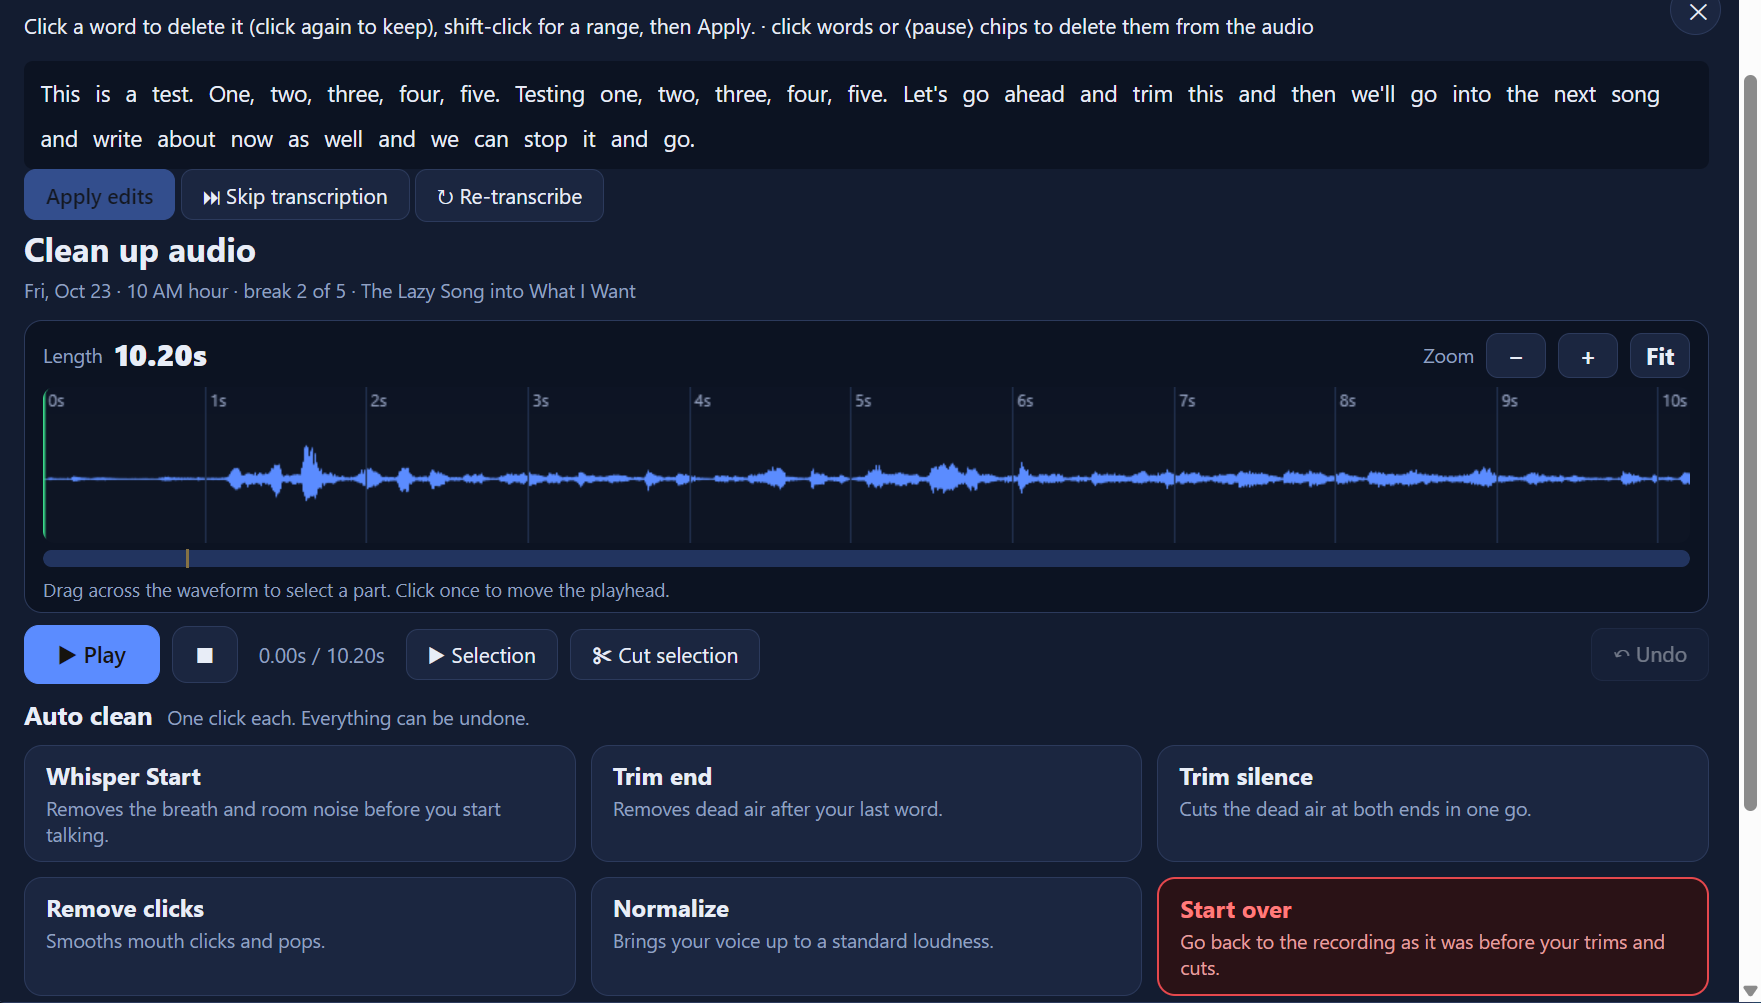Zoom in the waveform with plus button

(x=1588, y=356)
